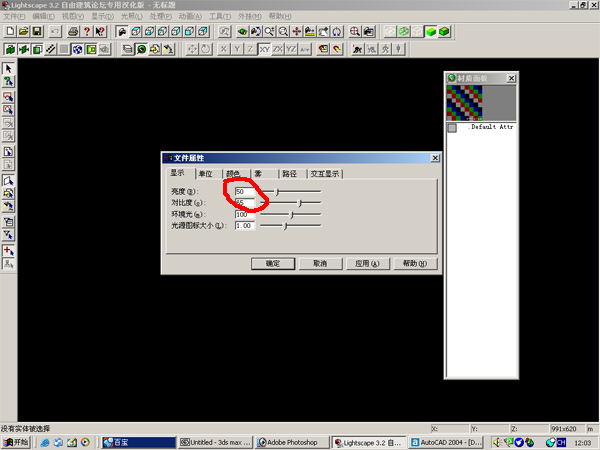This screenshot has width=600, height=450.
Task: Click the context help arrow-question icon
Action: (100, 31)
